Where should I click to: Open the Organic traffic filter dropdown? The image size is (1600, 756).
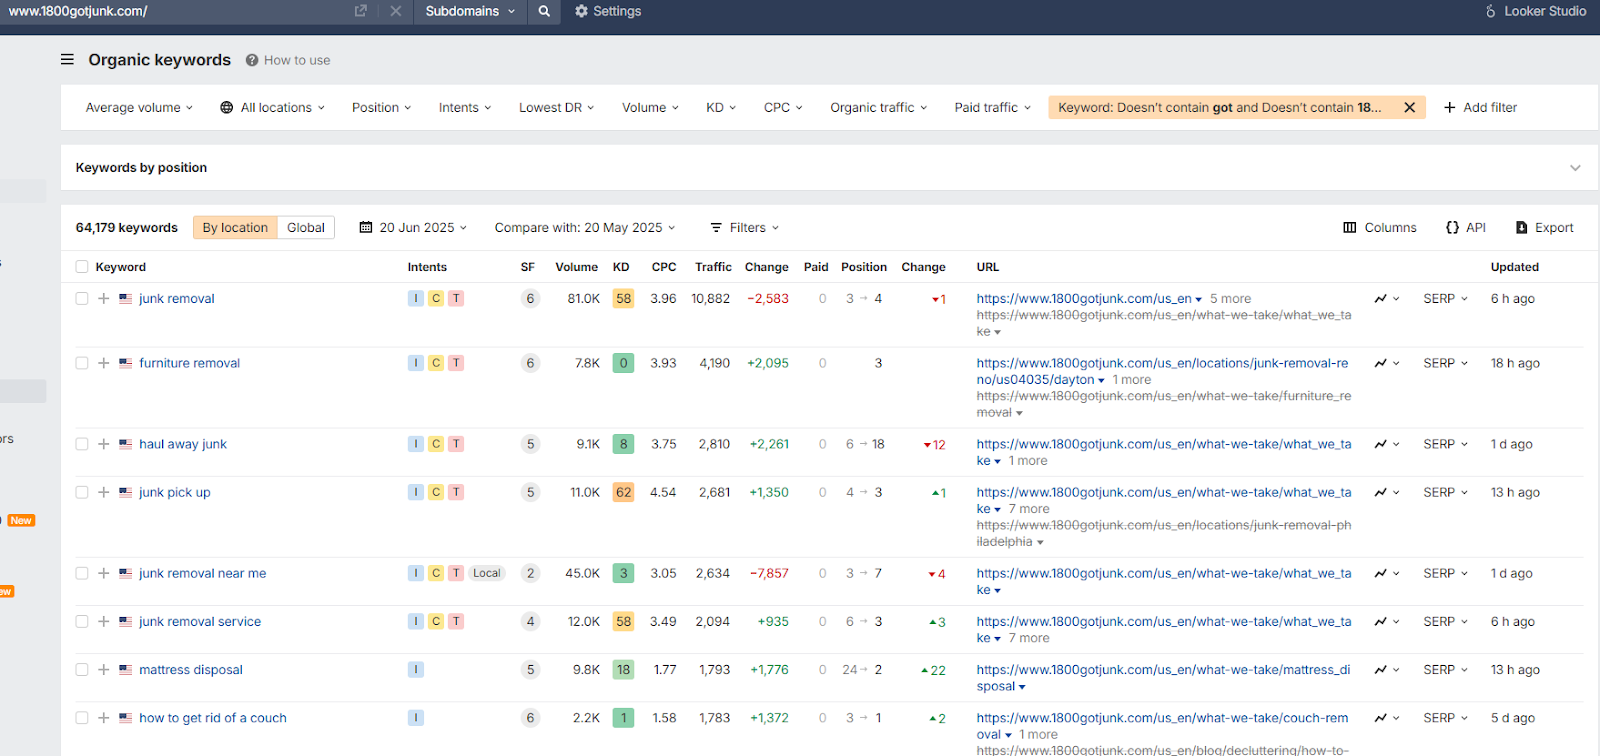point(879,108)
